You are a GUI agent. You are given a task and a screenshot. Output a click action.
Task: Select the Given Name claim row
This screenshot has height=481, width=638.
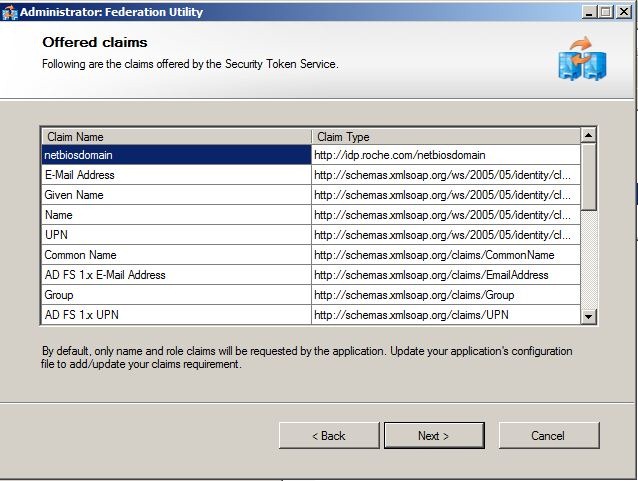(175, 195)
